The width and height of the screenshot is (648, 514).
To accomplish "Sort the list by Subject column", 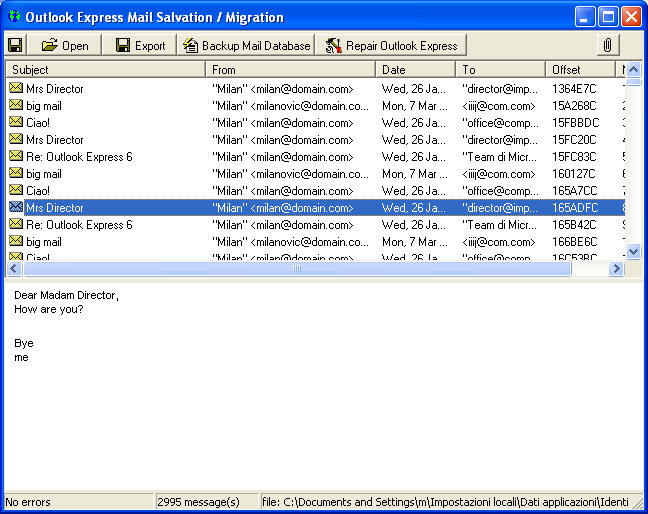I will tap(105, 69).
